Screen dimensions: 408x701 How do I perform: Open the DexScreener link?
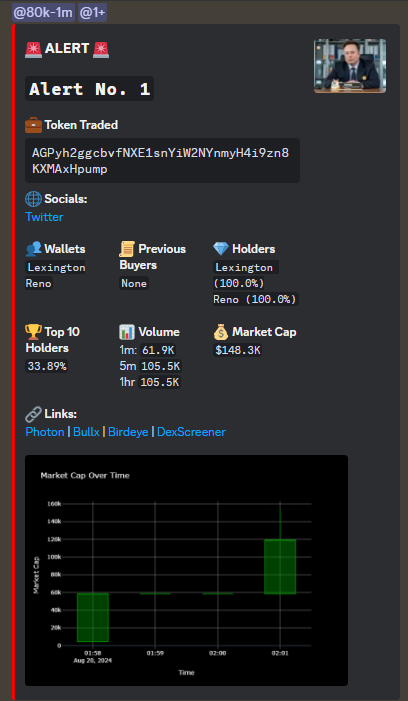191,432
